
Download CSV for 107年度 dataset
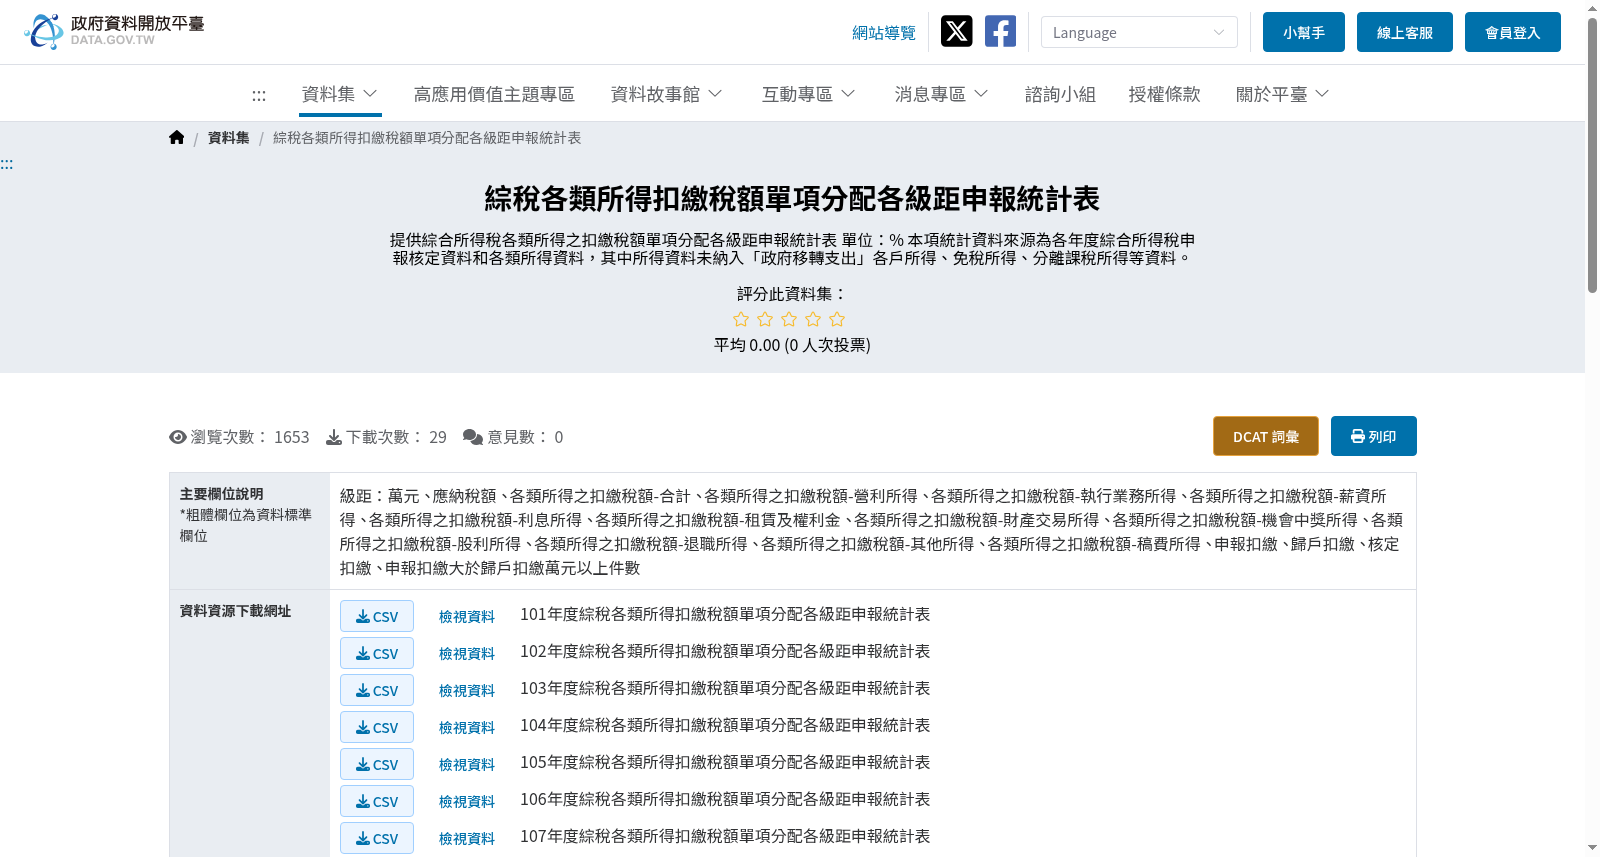tap(377, 838)
